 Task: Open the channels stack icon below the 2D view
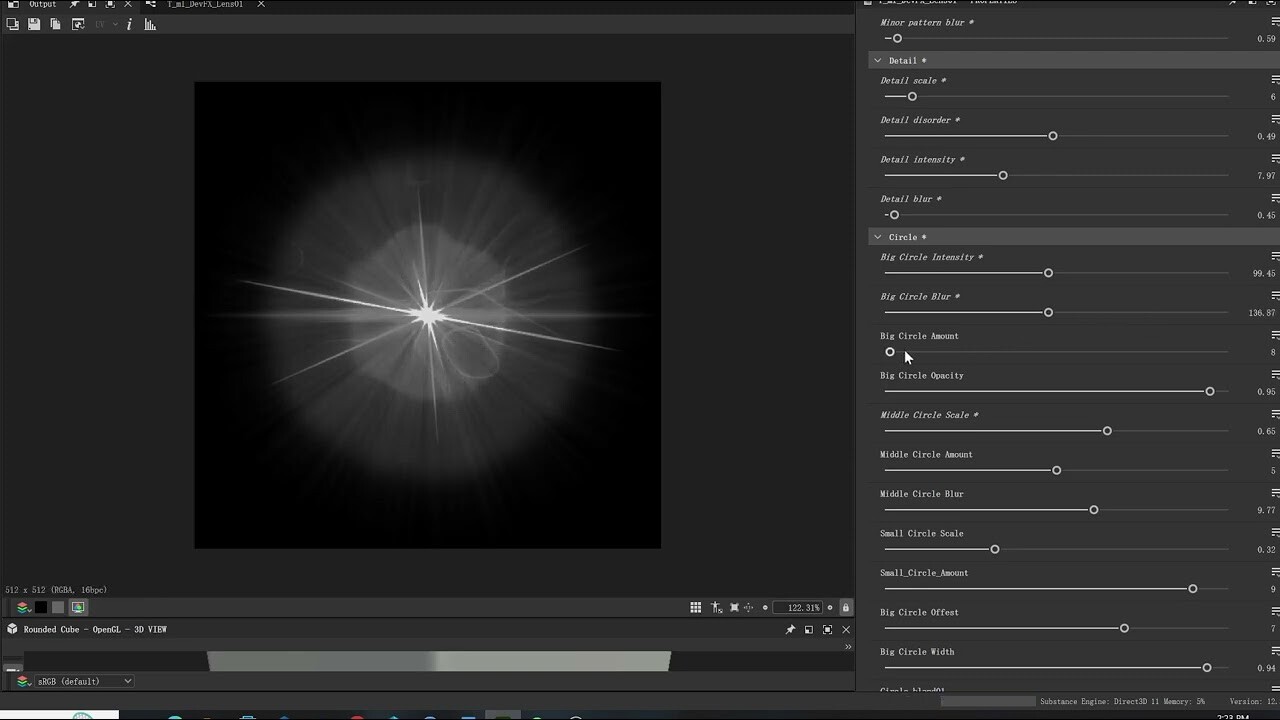pyautogui.click(x=22, y=607)
